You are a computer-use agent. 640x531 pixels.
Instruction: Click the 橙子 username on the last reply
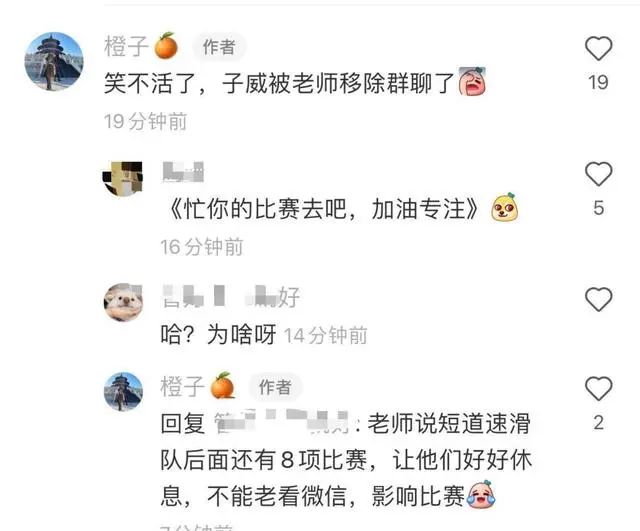[x=182, y=386]
